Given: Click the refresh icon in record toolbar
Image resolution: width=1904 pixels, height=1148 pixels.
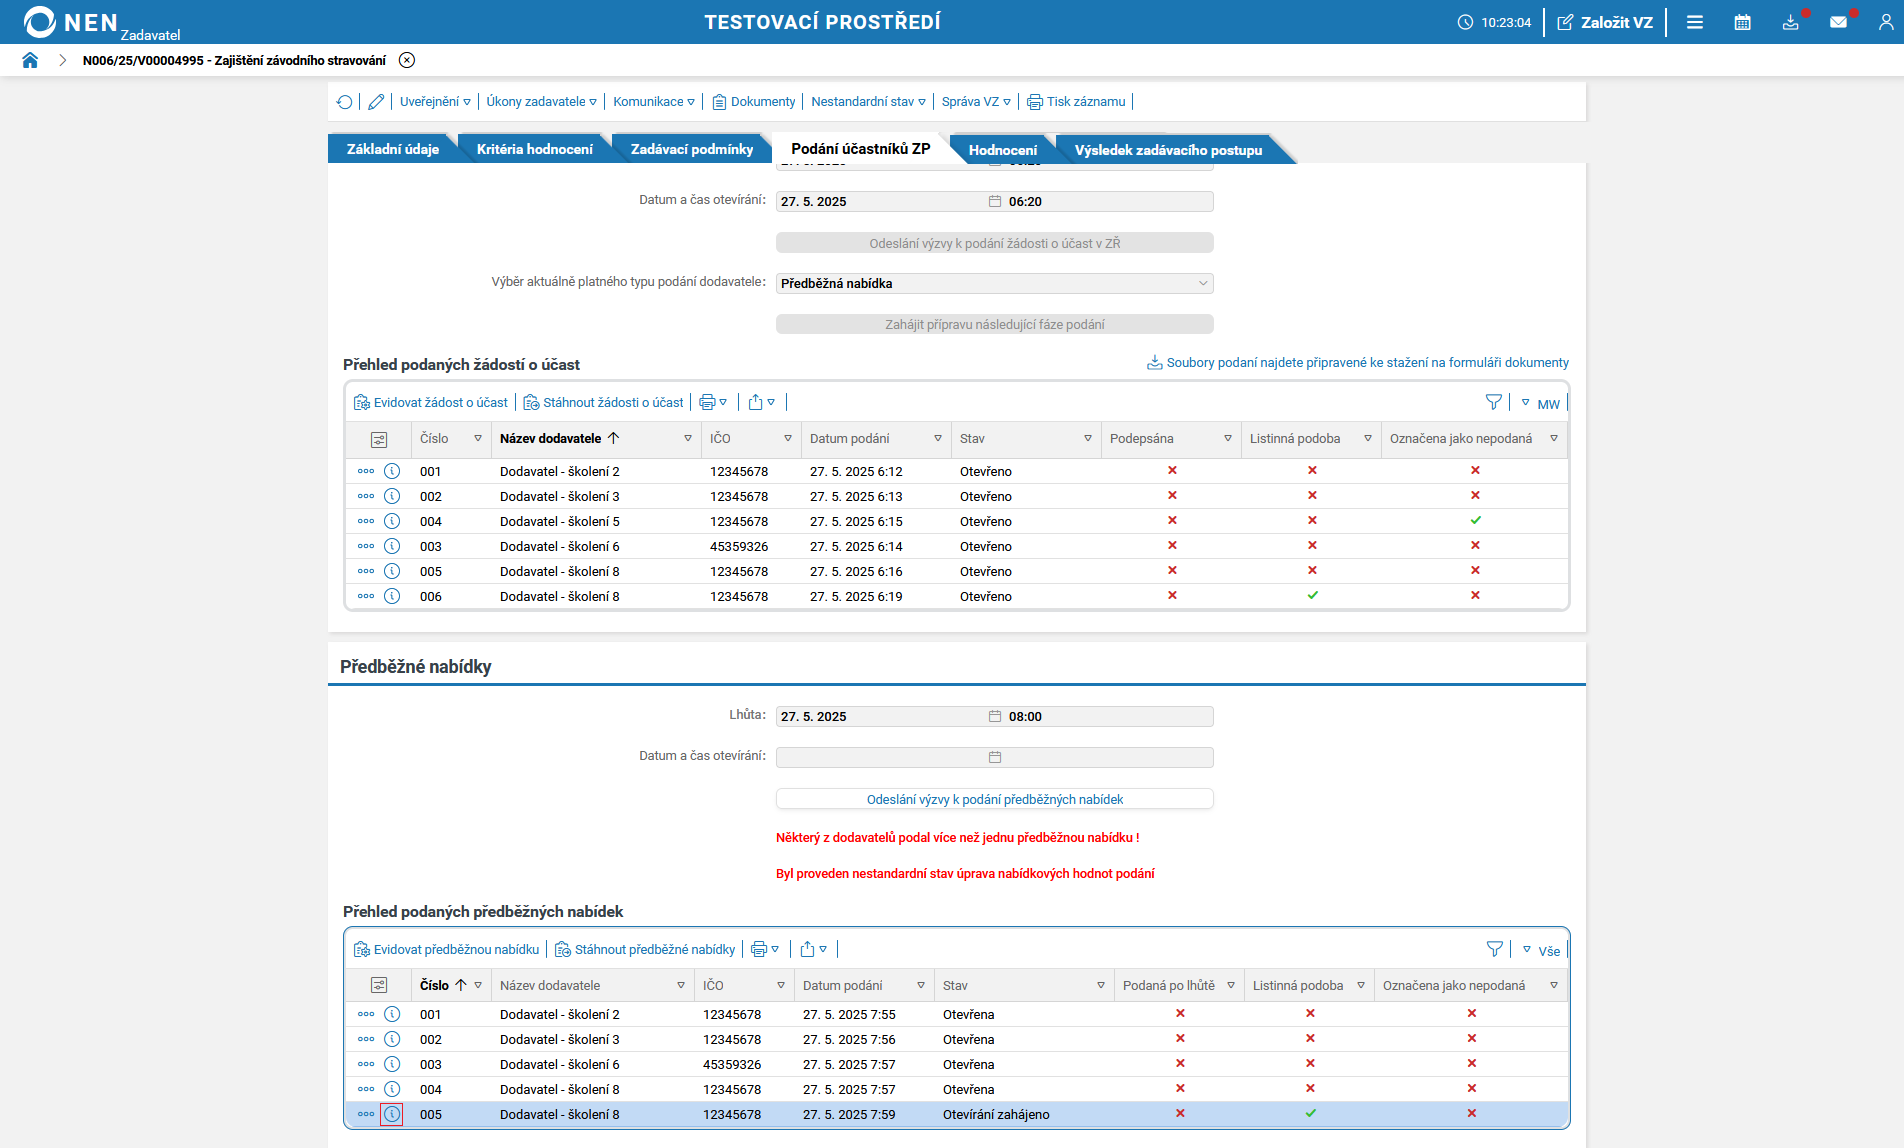Looking at the screenshot, I should (345, 102).
